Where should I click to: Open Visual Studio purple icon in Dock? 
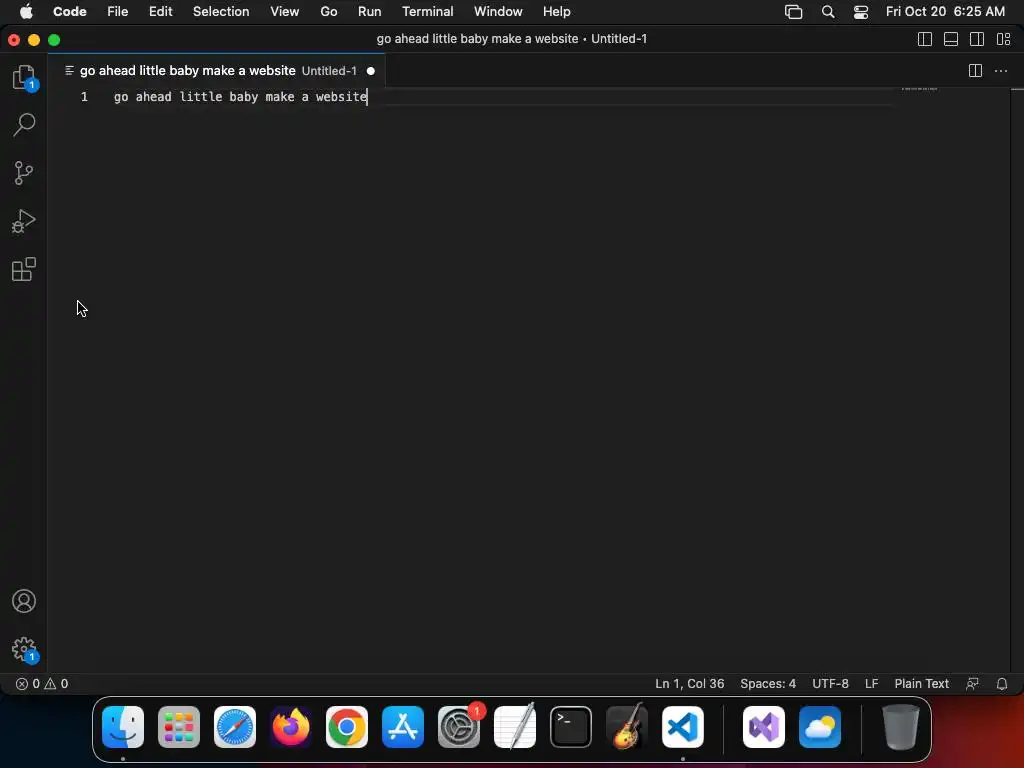pyautogui.click(x=763, y=727)
